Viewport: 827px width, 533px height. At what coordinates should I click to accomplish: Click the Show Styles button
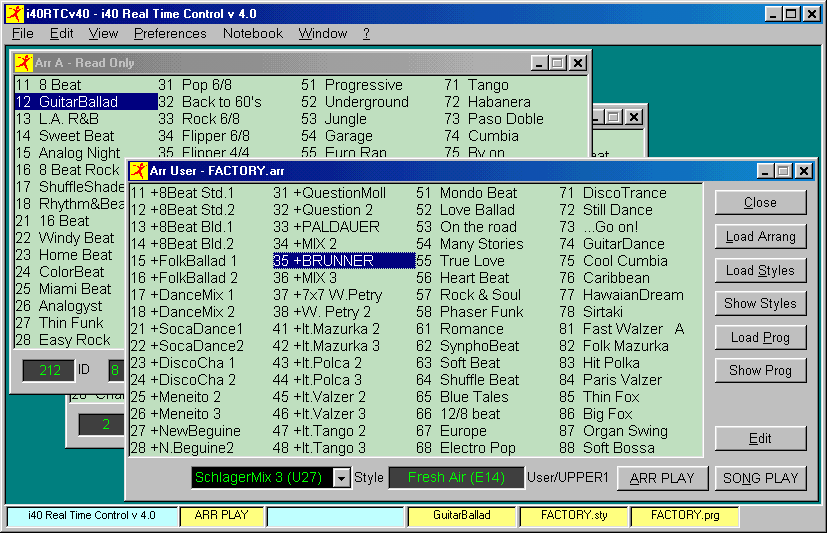tap(760, 304)
